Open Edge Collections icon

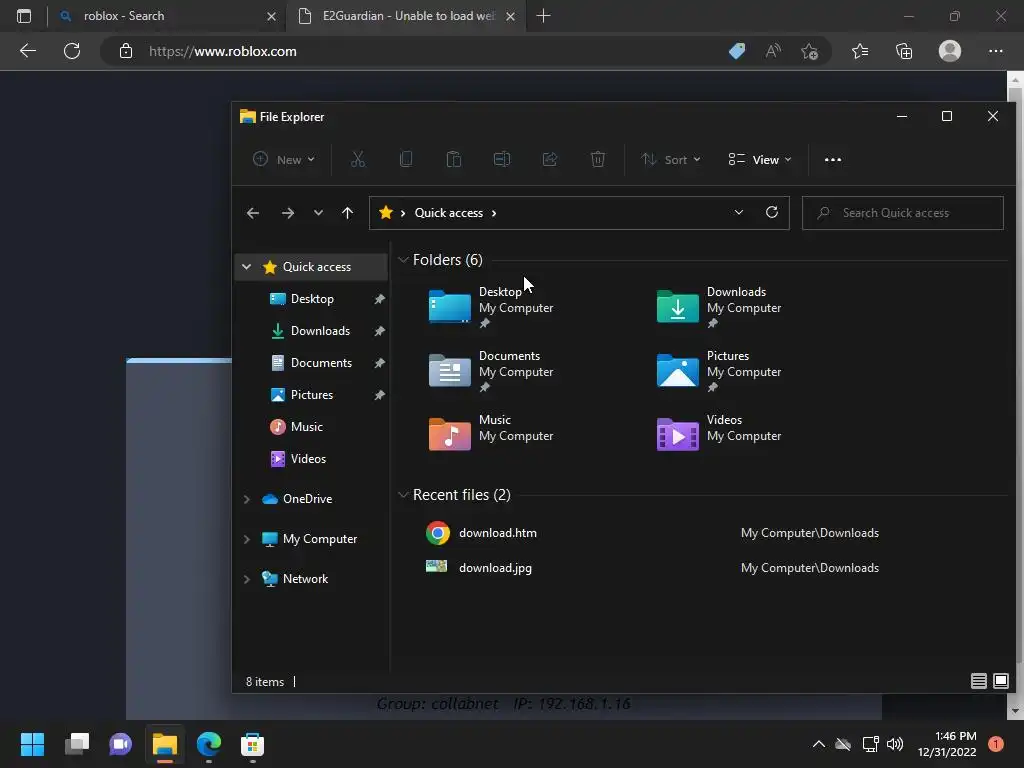pos(904,51)
